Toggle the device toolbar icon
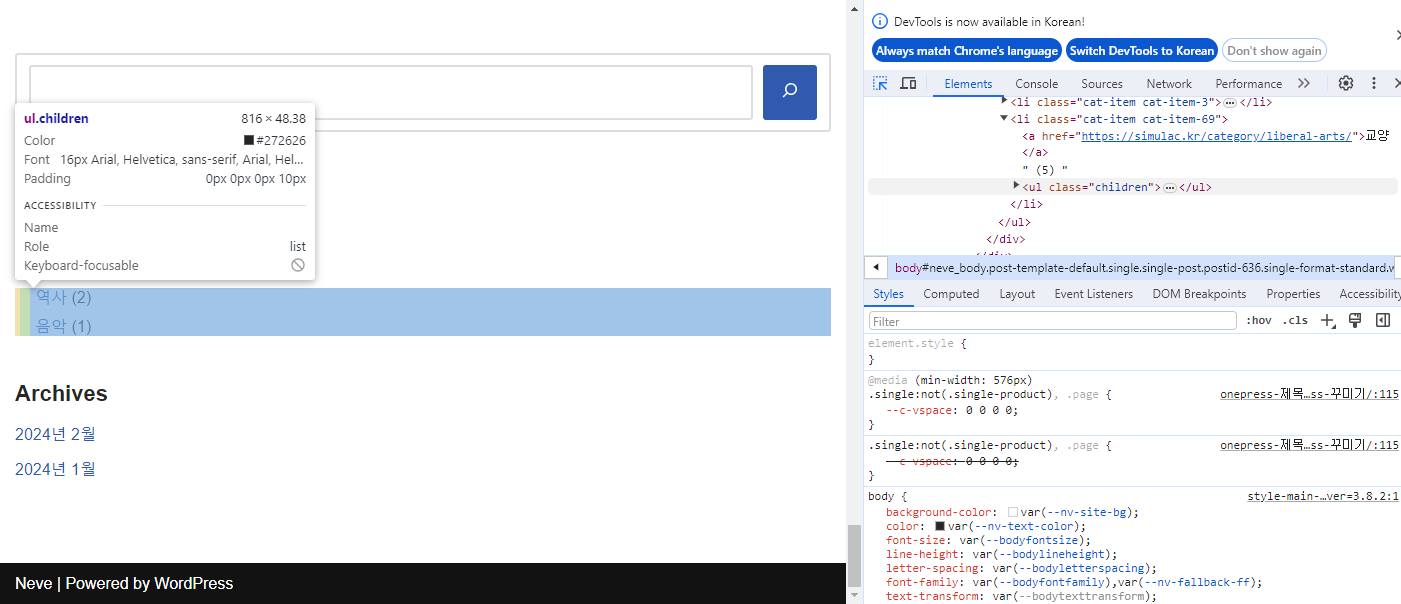1401x604 pixels. 908,84
